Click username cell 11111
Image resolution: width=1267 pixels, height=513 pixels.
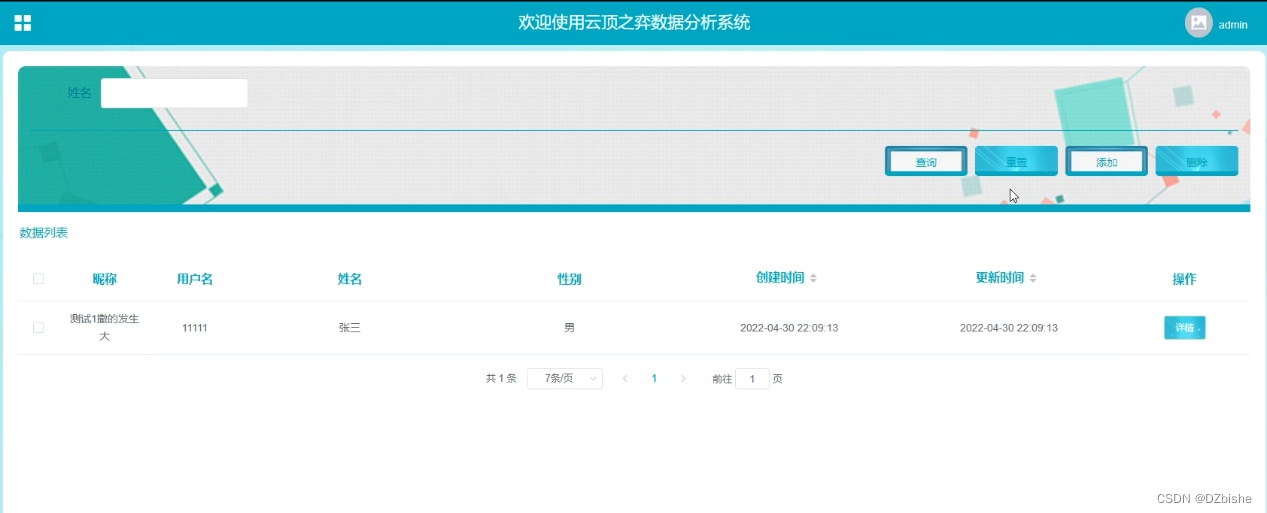click(x=194, y=327)
